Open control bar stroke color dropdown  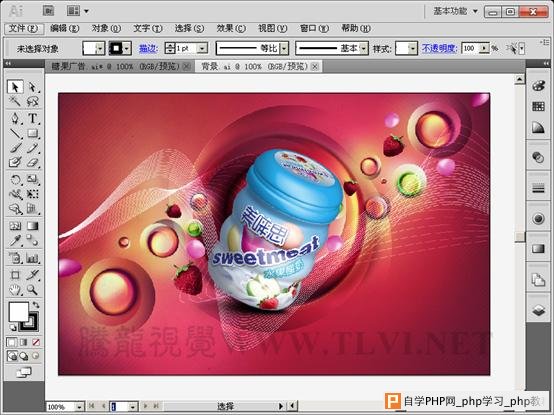[x=127, y=48]
